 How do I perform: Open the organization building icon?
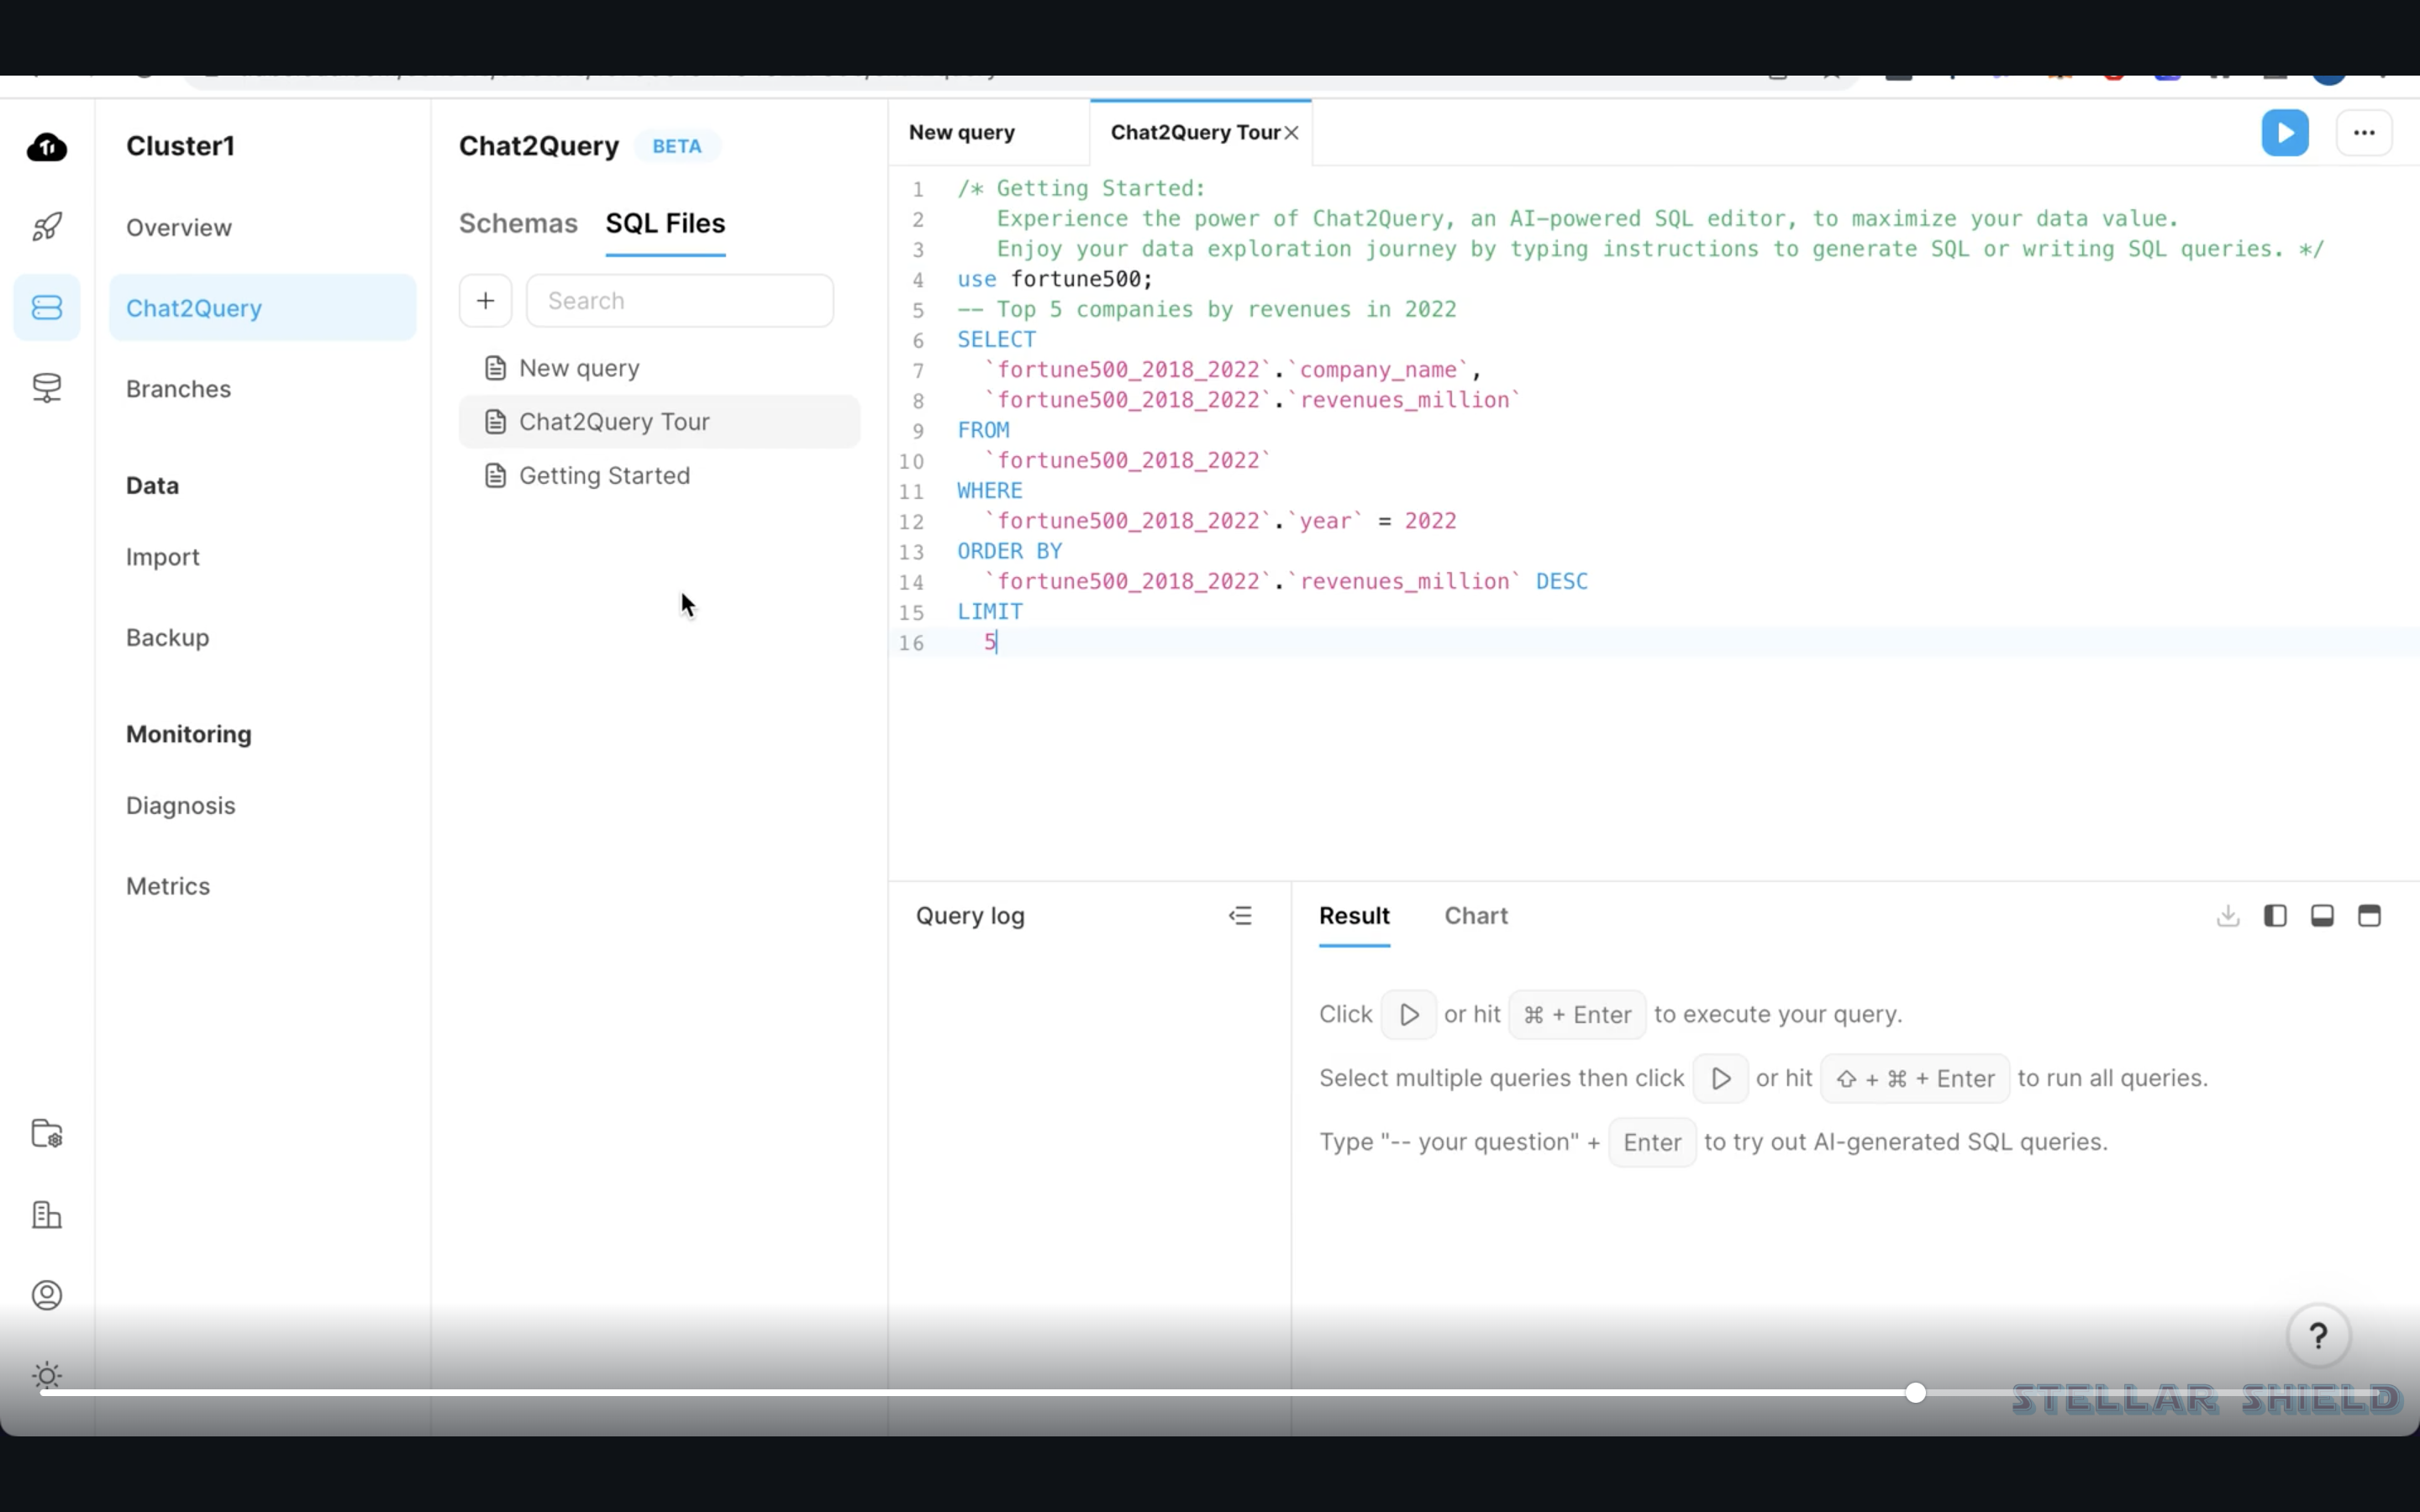coord(47,1215)
